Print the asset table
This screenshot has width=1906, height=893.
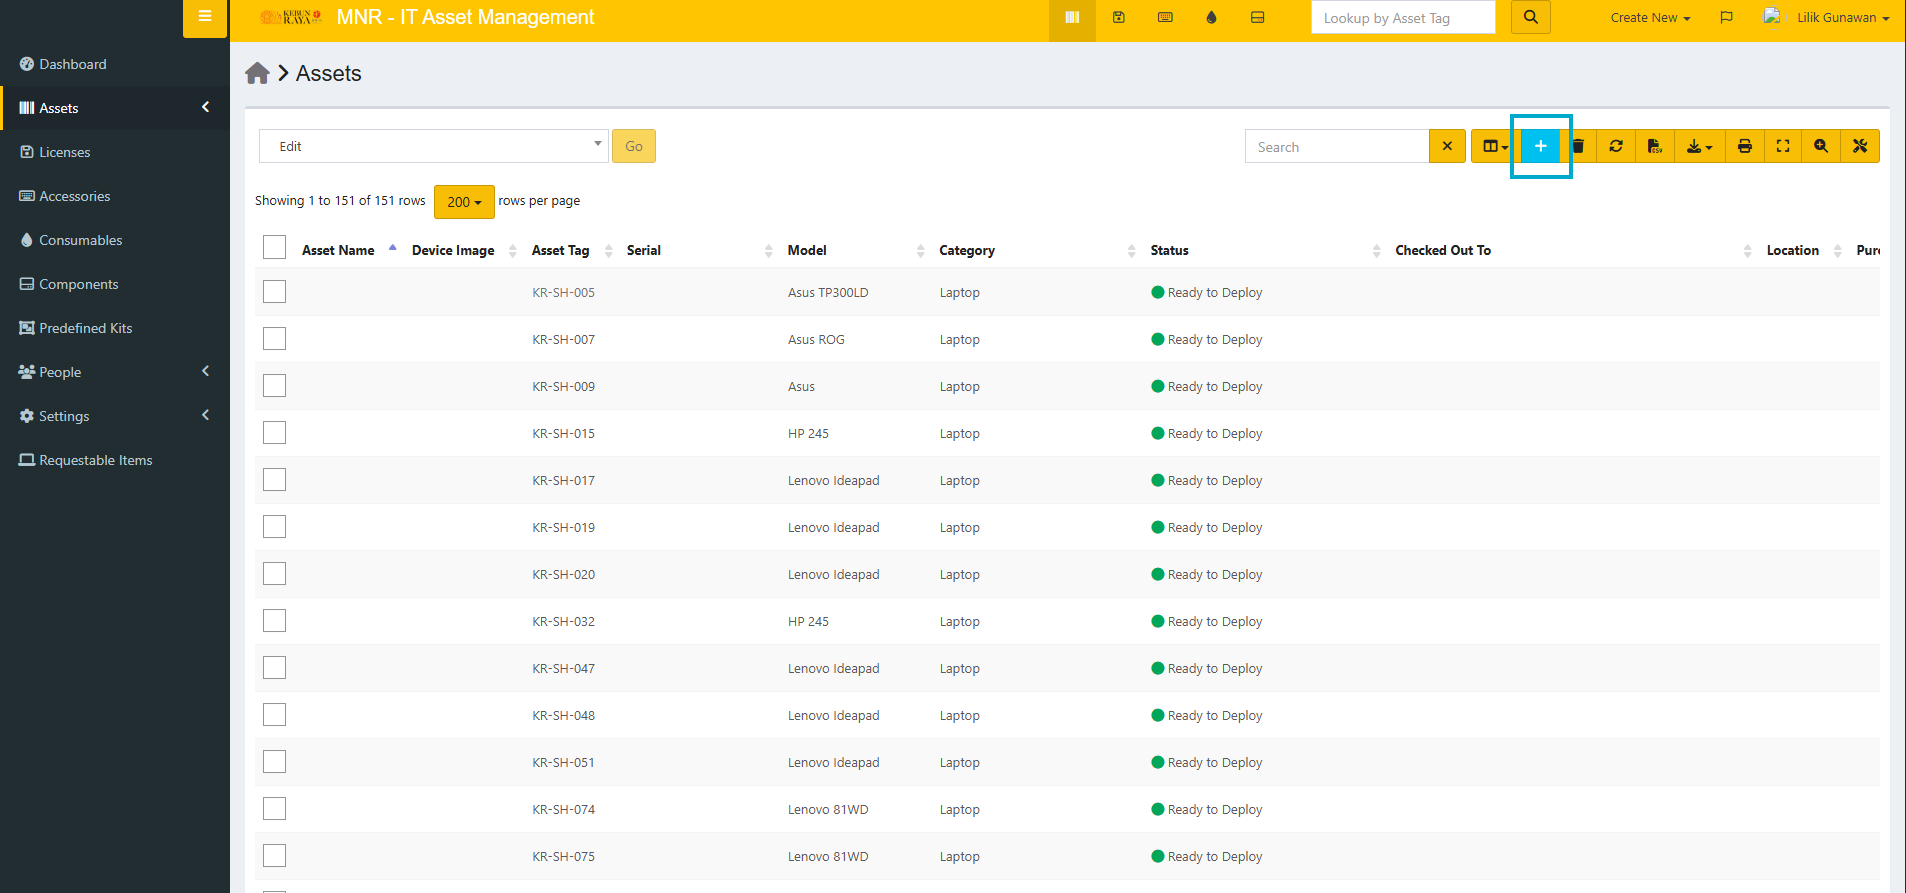pyautogui.click(x=1744, y=146)
